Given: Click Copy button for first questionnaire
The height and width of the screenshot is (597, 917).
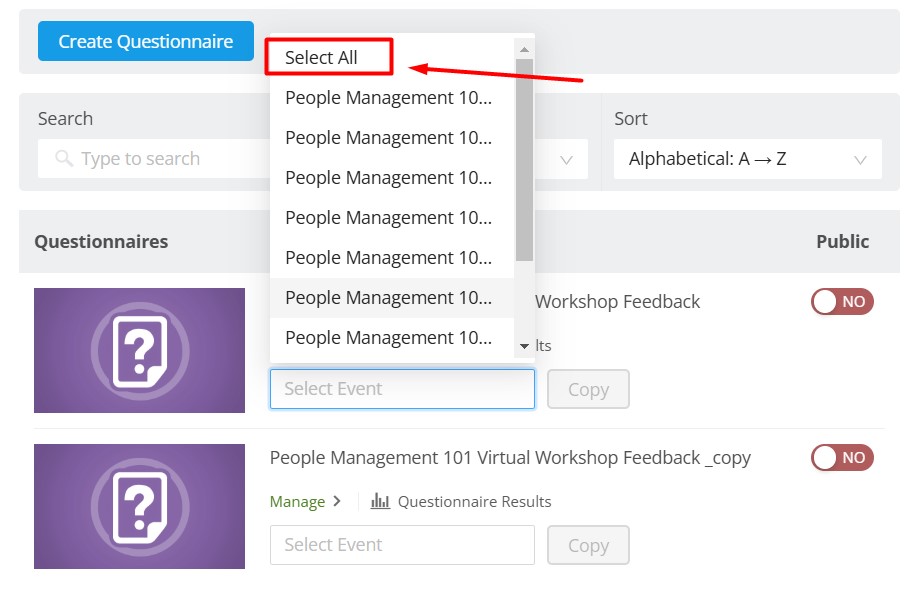Looking at the screenshot, I should pyautogui.click(x=588, y=389).
